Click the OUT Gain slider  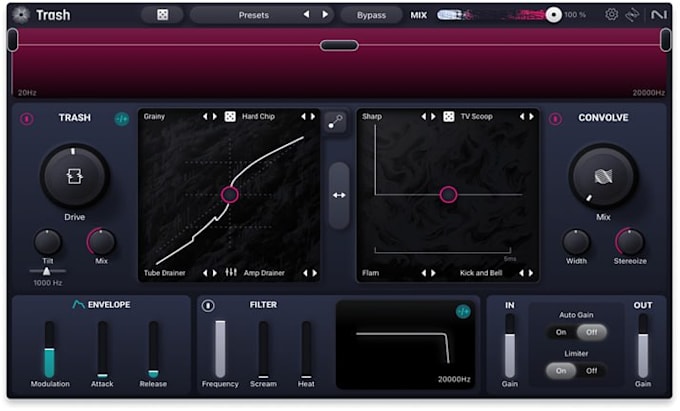coord(643,346)
